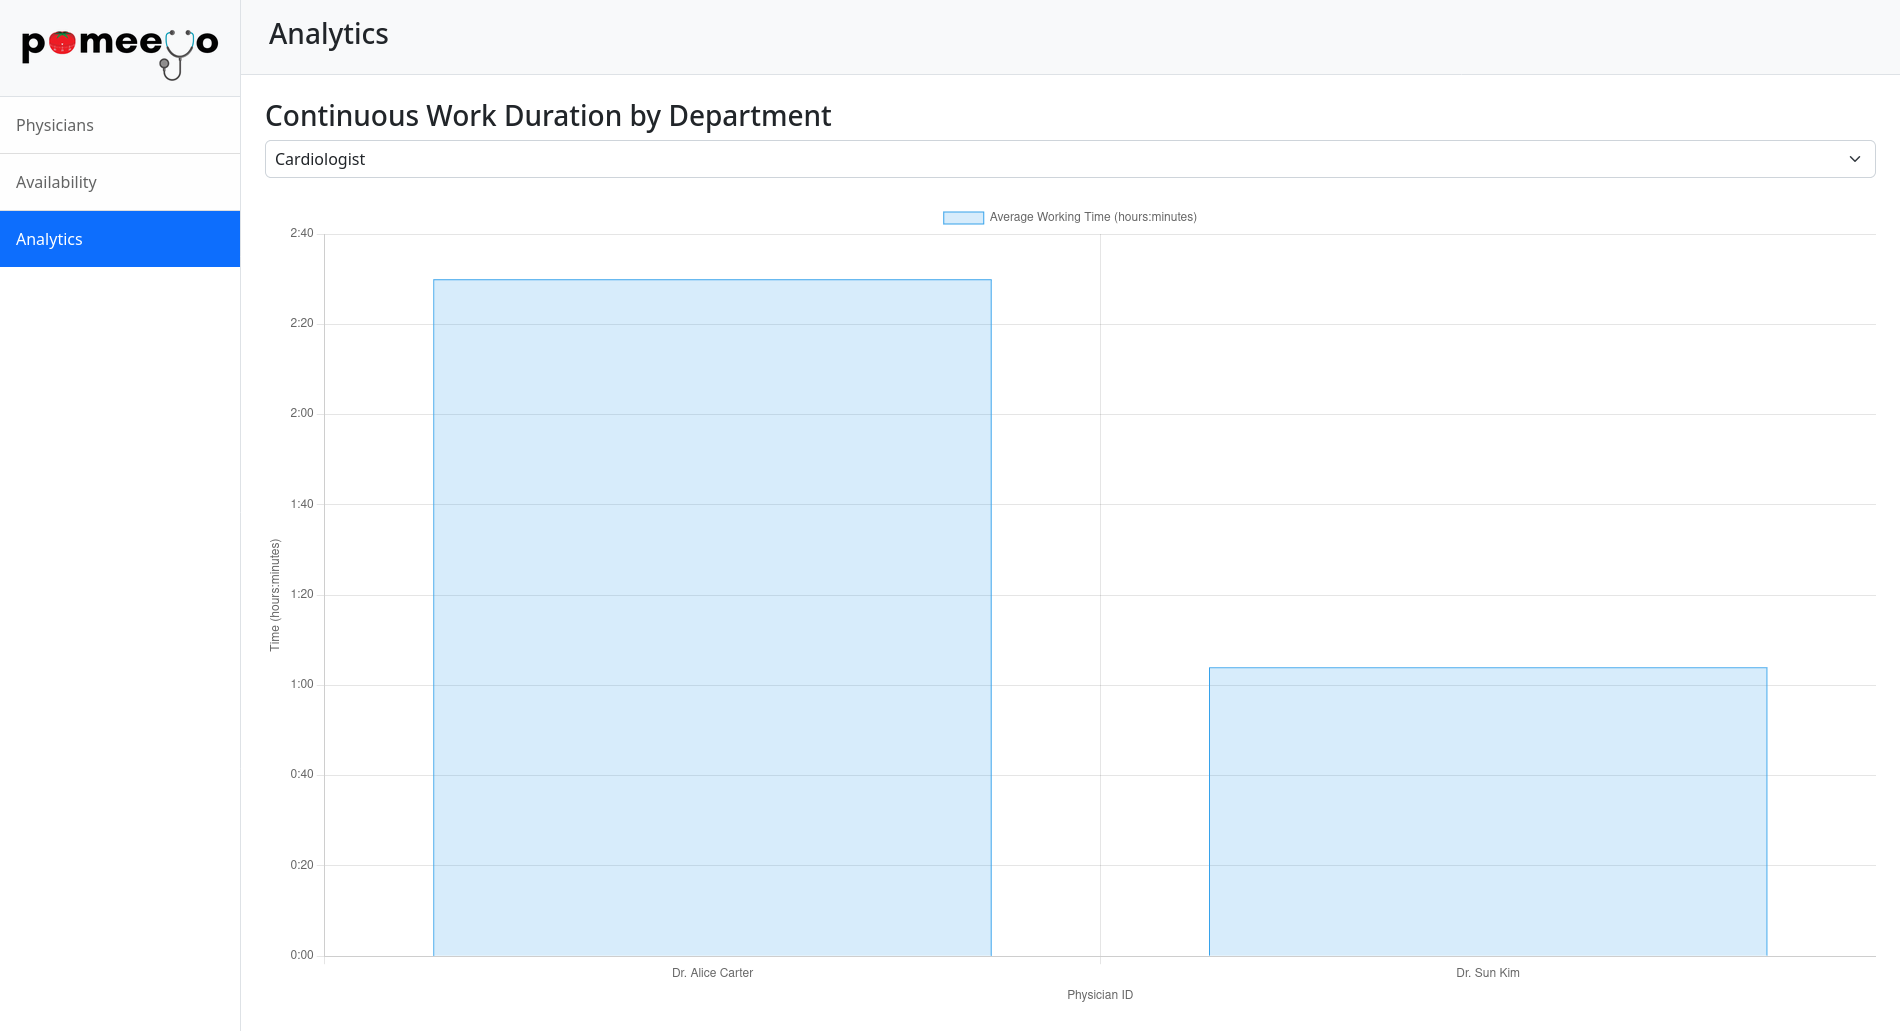The image size is (1900, 1031).
Task: Open the Cardiologist department dropdown
Action: point(1070,159)
